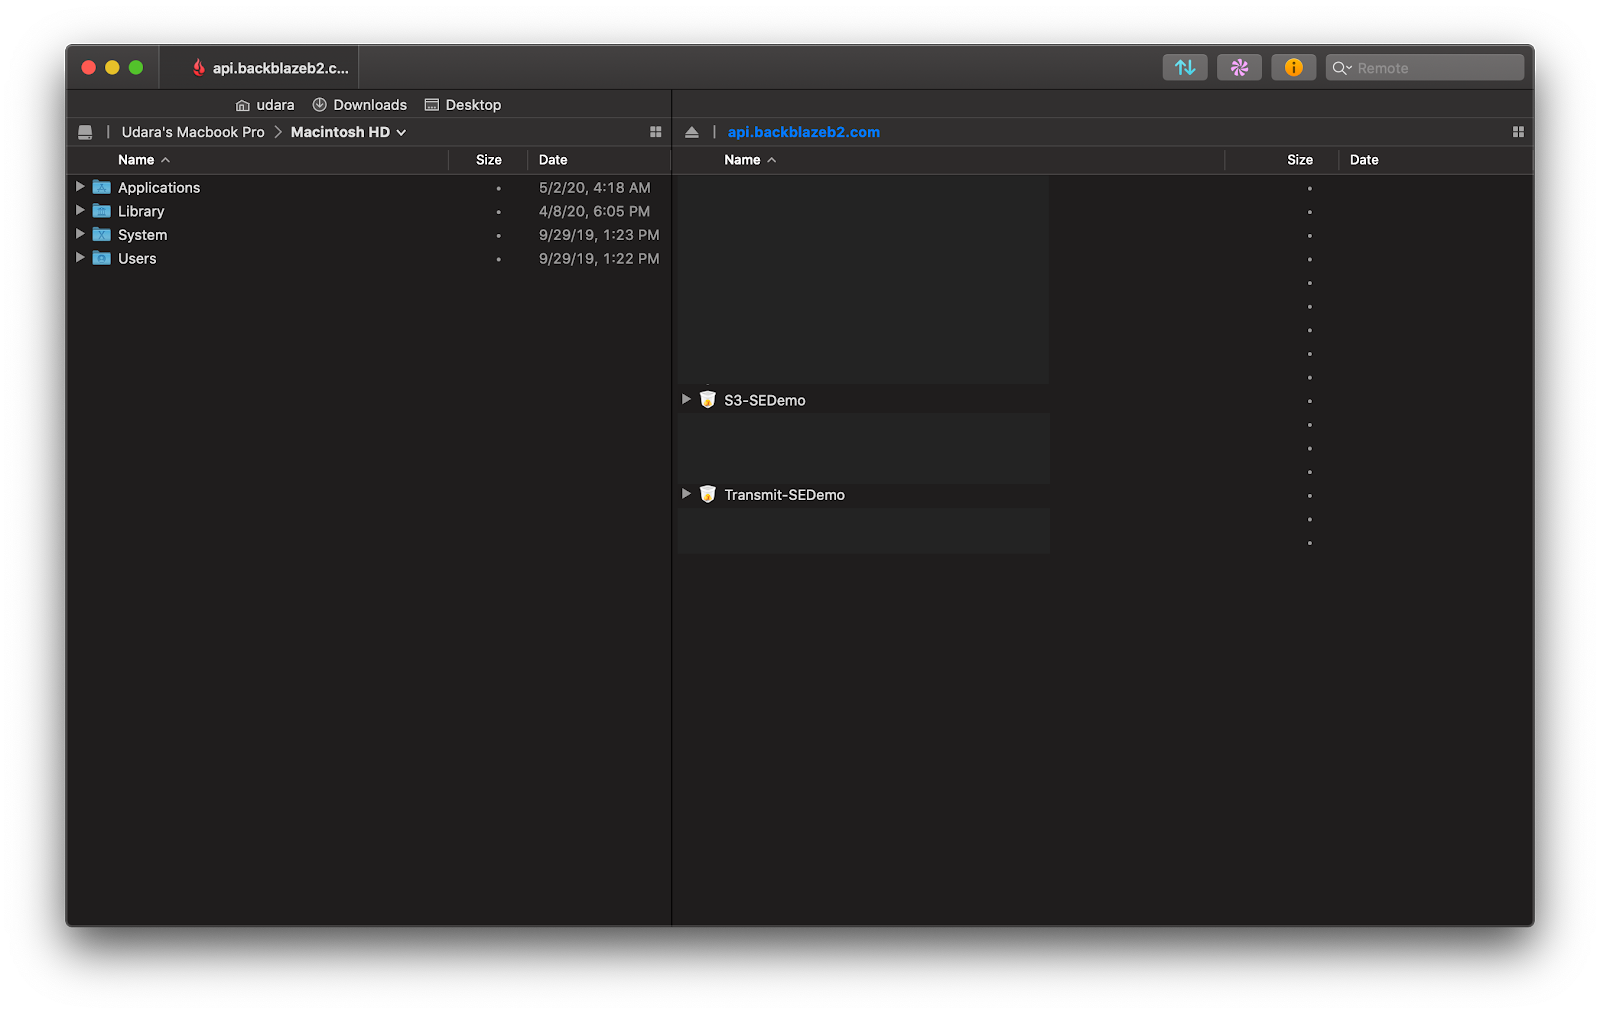This screenshot has height=1014, width=1600.
Task: Click the green fullscreen window button
Action: [x=136, y=67]
